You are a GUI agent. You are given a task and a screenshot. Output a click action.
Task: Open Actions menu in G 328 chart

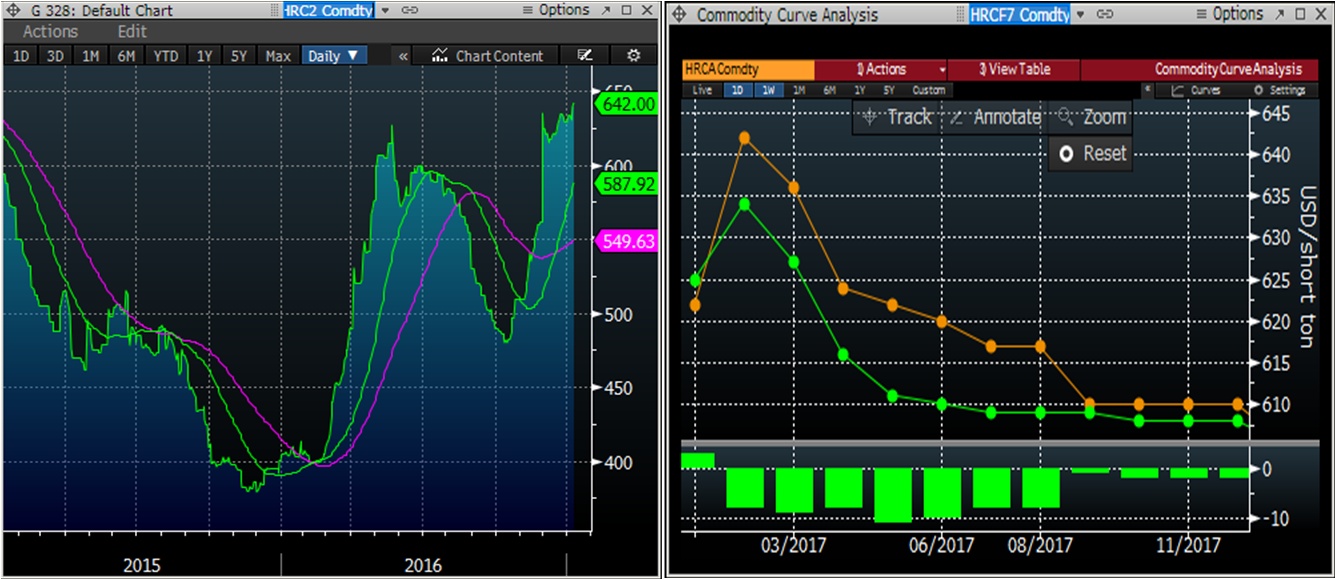click(x=50, y=32)
